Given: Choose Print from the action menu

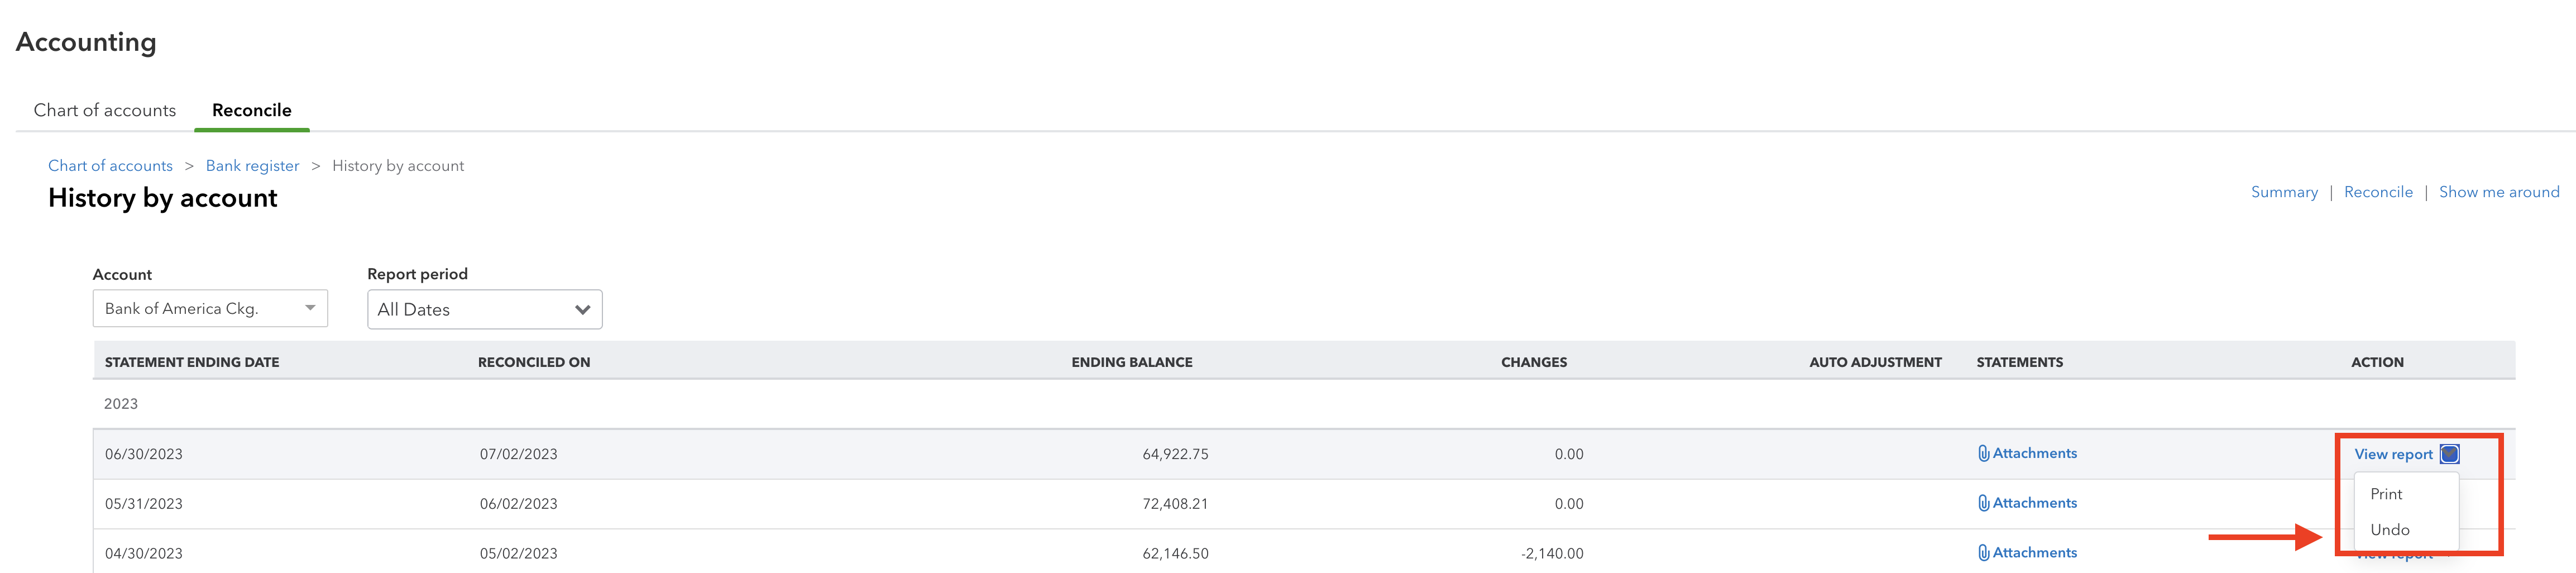Looking at the screenshot, I should [x=2386, y=494].
